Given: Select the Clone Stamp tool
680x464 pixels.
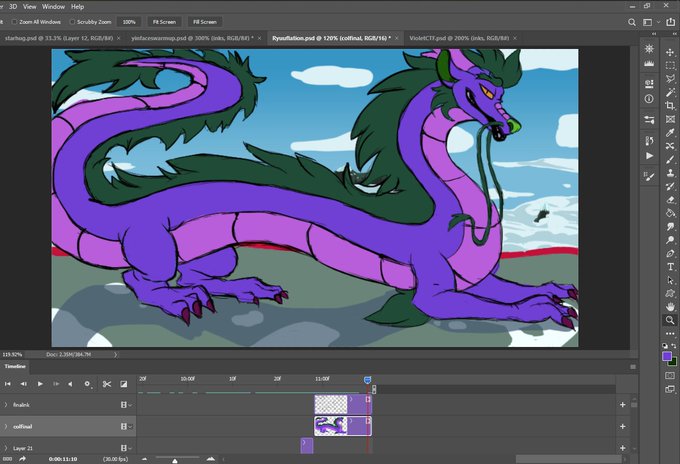Looking at the screenshot, I should point(670,173).
